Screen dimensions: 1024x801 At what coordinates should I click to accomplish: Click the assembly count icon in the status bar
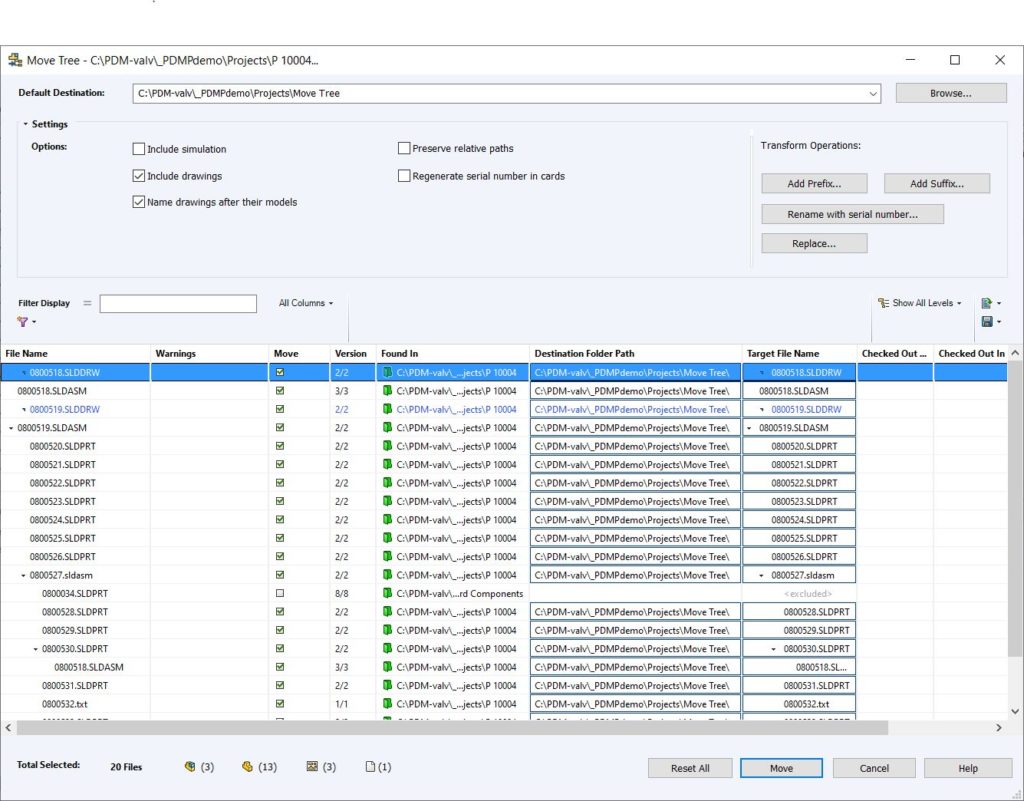[189, 767]
